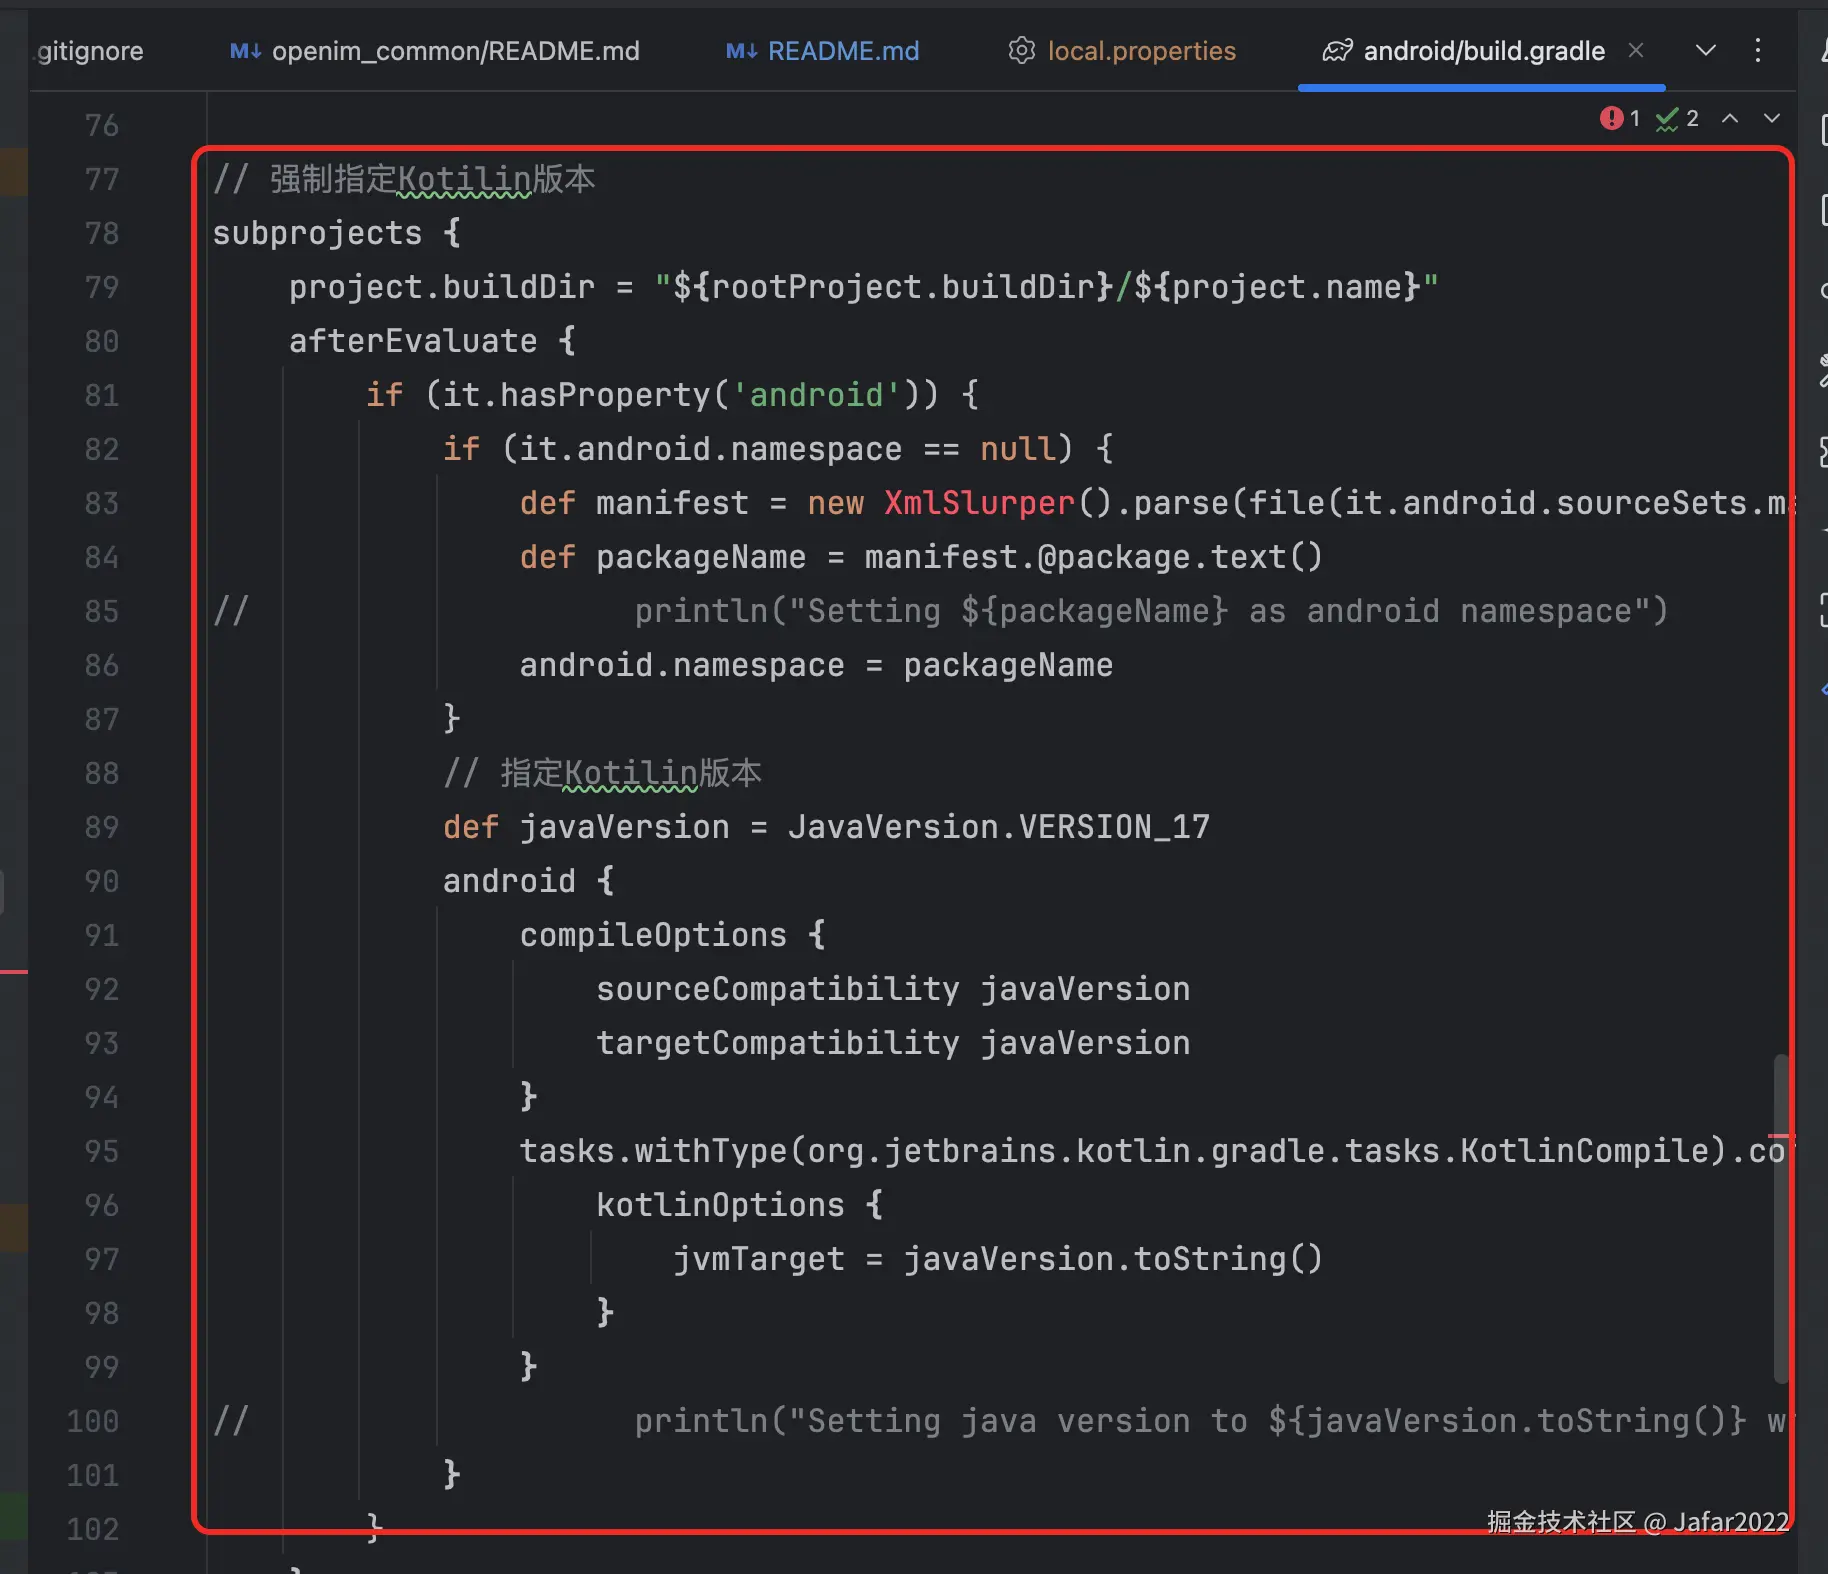Click line number 102 in the gutter
This screenshot has height=1574, width=1828.
[93, 1529]
